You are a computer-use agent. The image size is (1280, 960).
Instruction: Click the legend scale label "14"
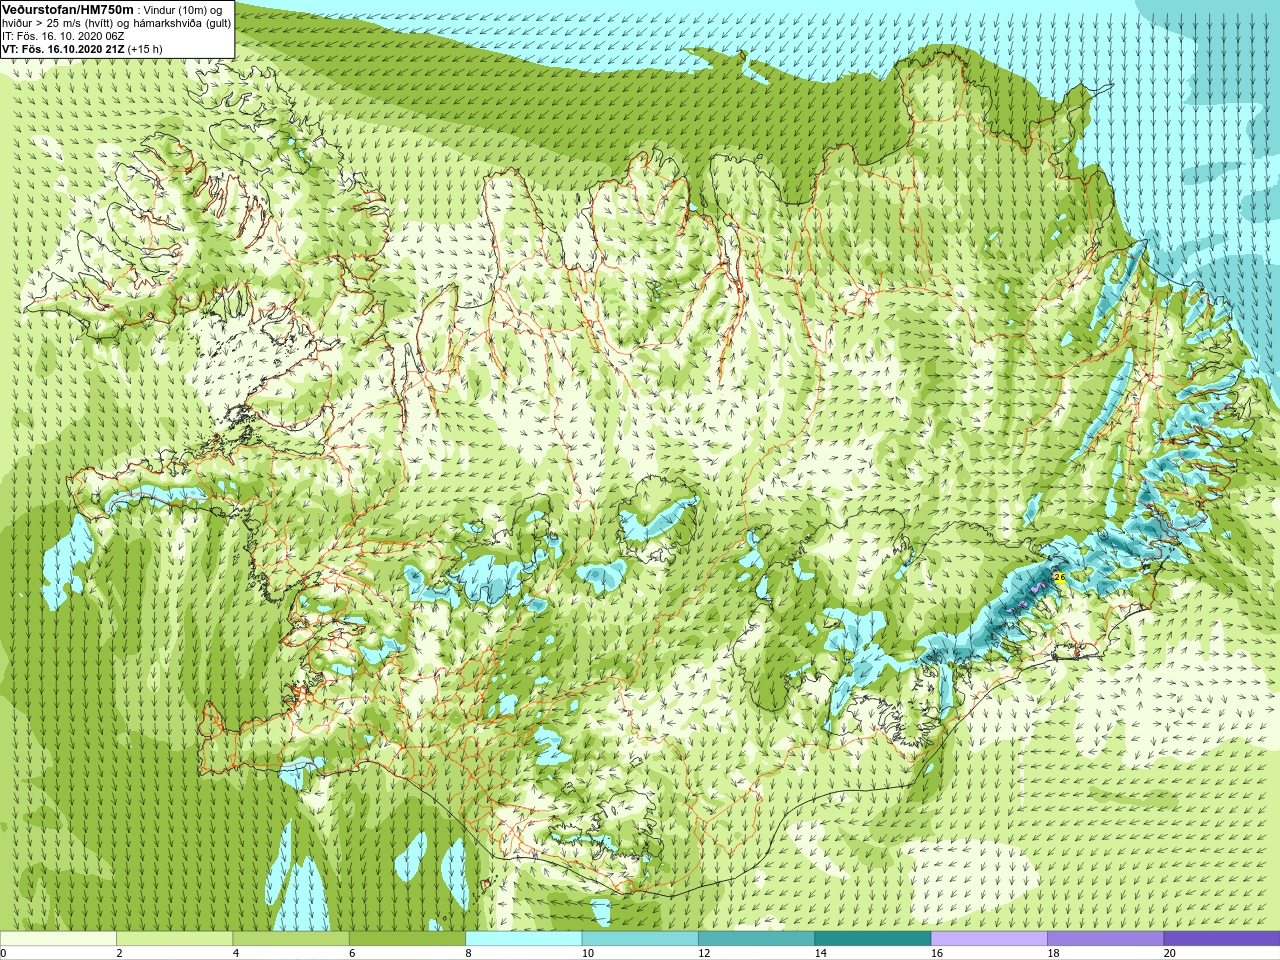(820, 953)
